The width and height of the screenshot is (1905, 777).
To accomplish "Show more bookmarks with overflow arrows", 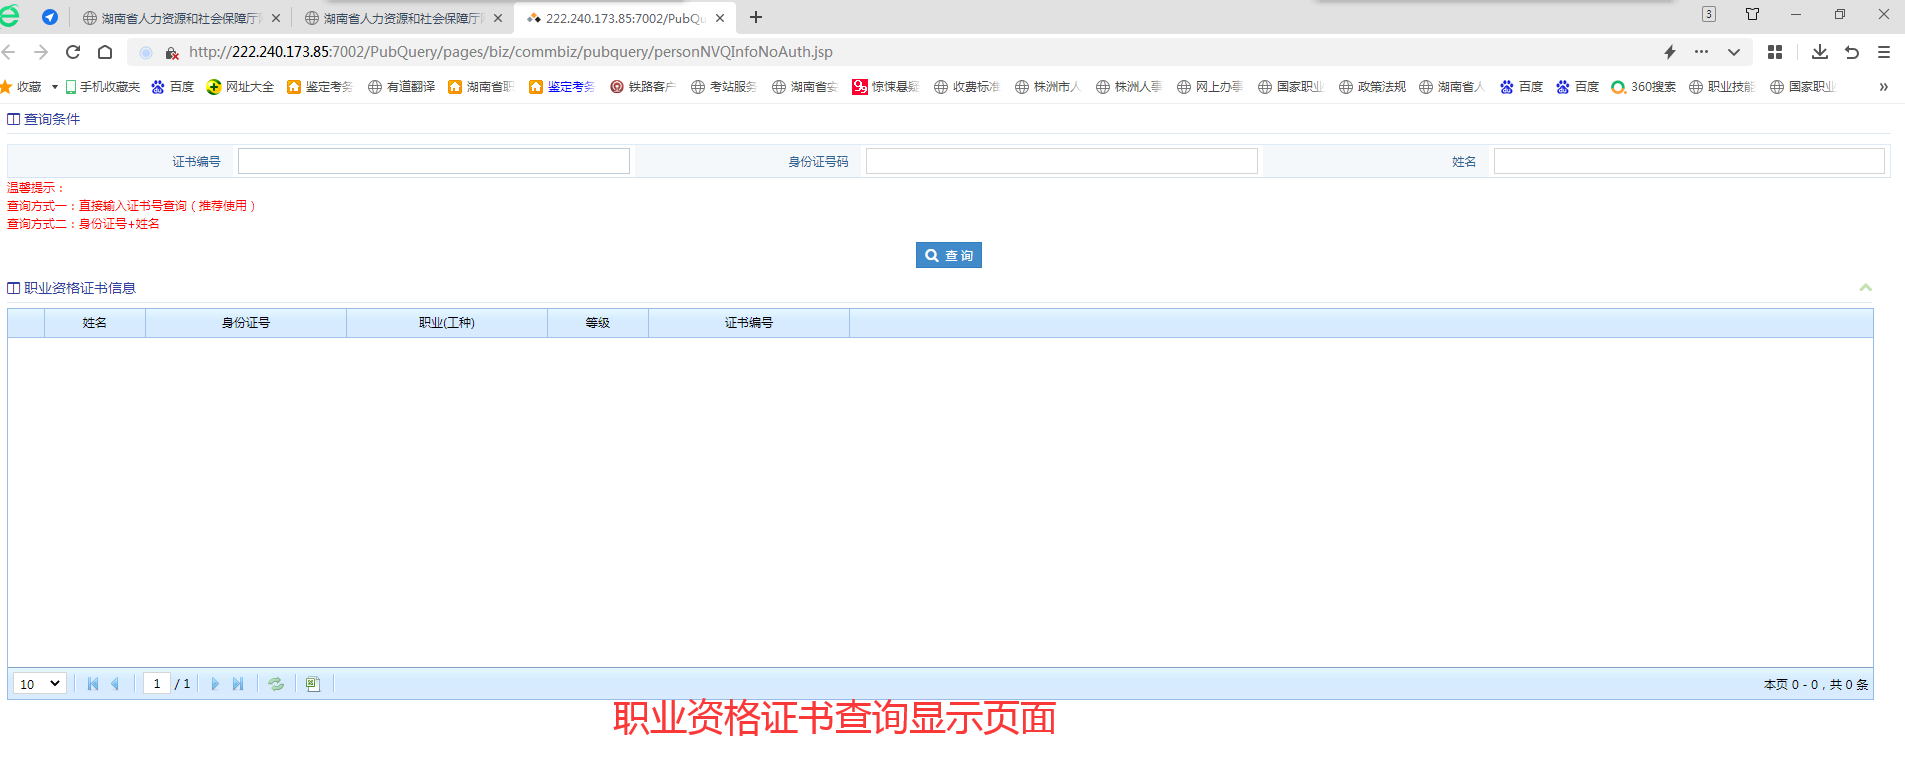I will (x=1883, y=87).
